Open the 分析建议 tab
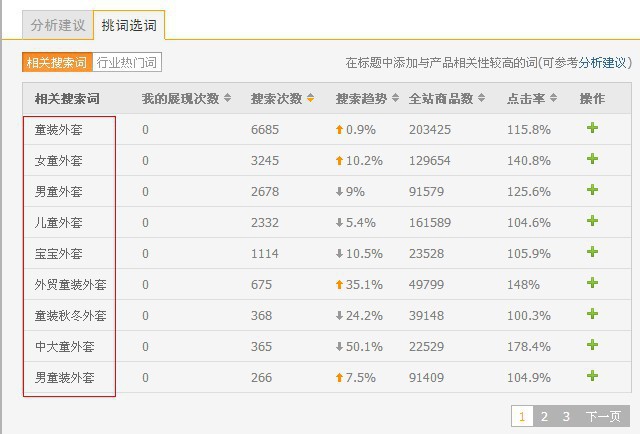Screen dimensions: 640x434 pos(57,25)
